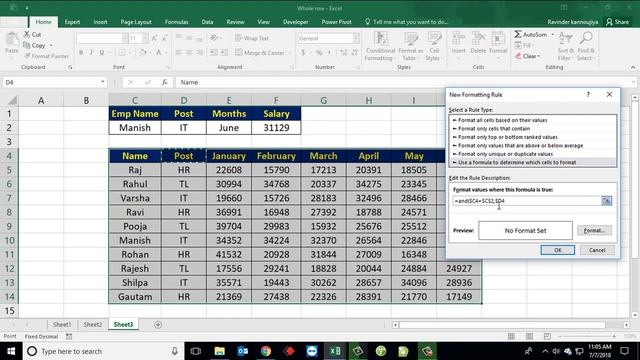The image size is (640, 360).
Task: Open the font name dropdown
Action: 125,38
